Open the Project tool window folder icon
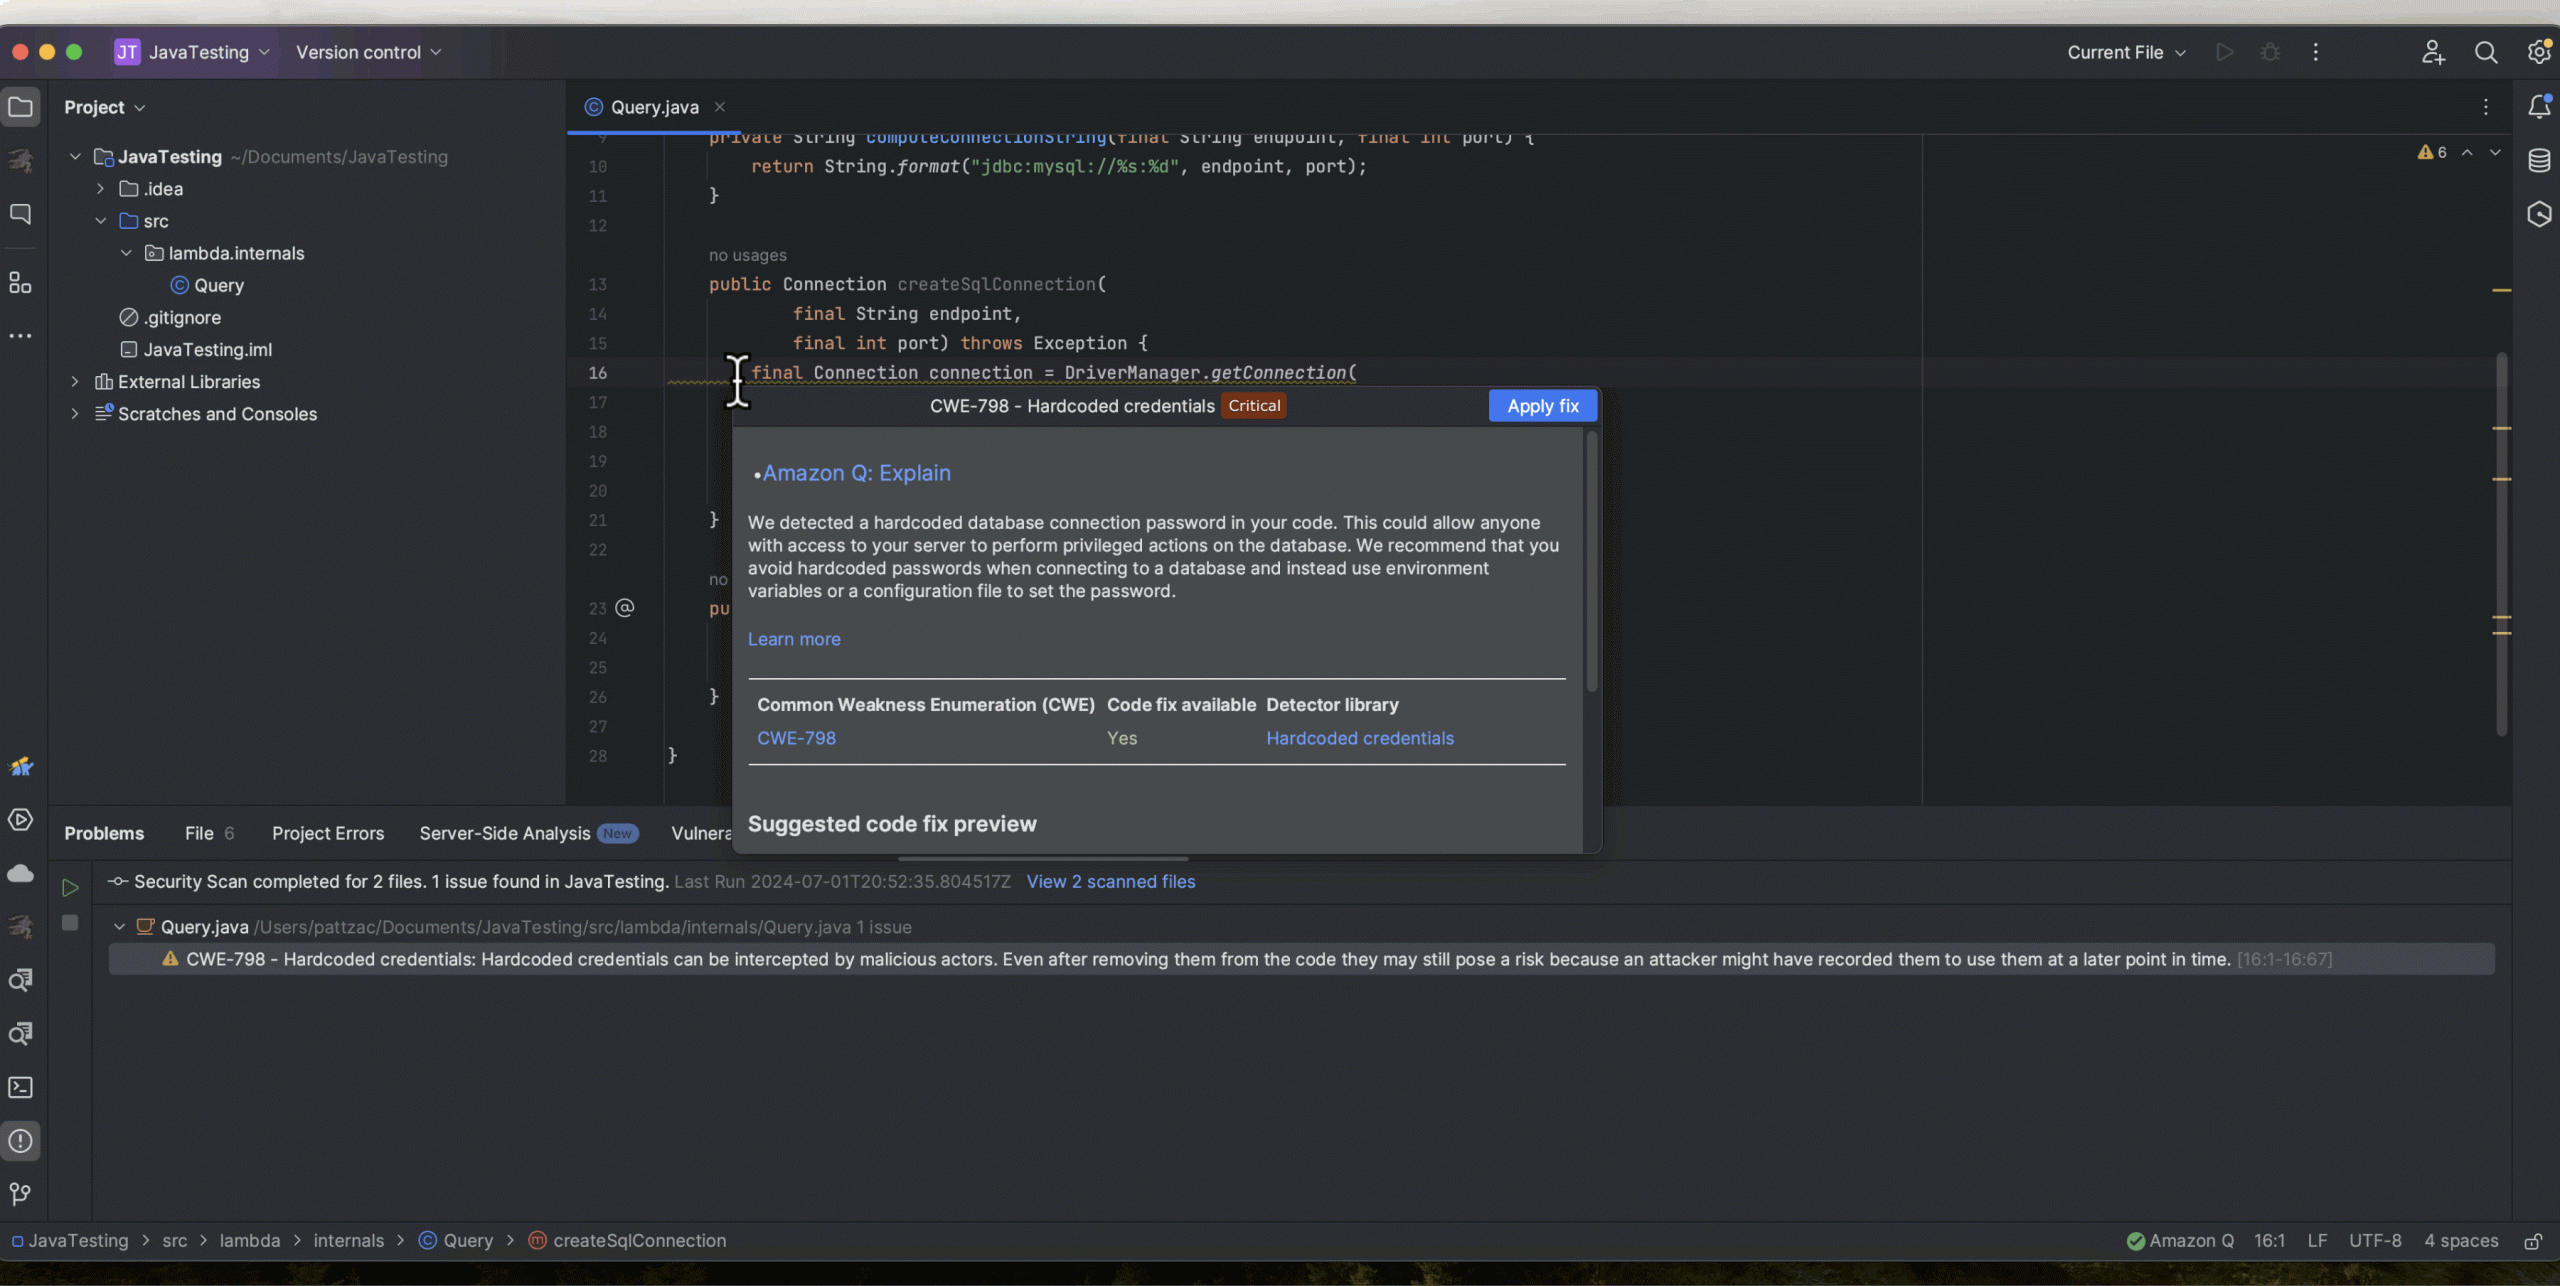 click(21, 107)
